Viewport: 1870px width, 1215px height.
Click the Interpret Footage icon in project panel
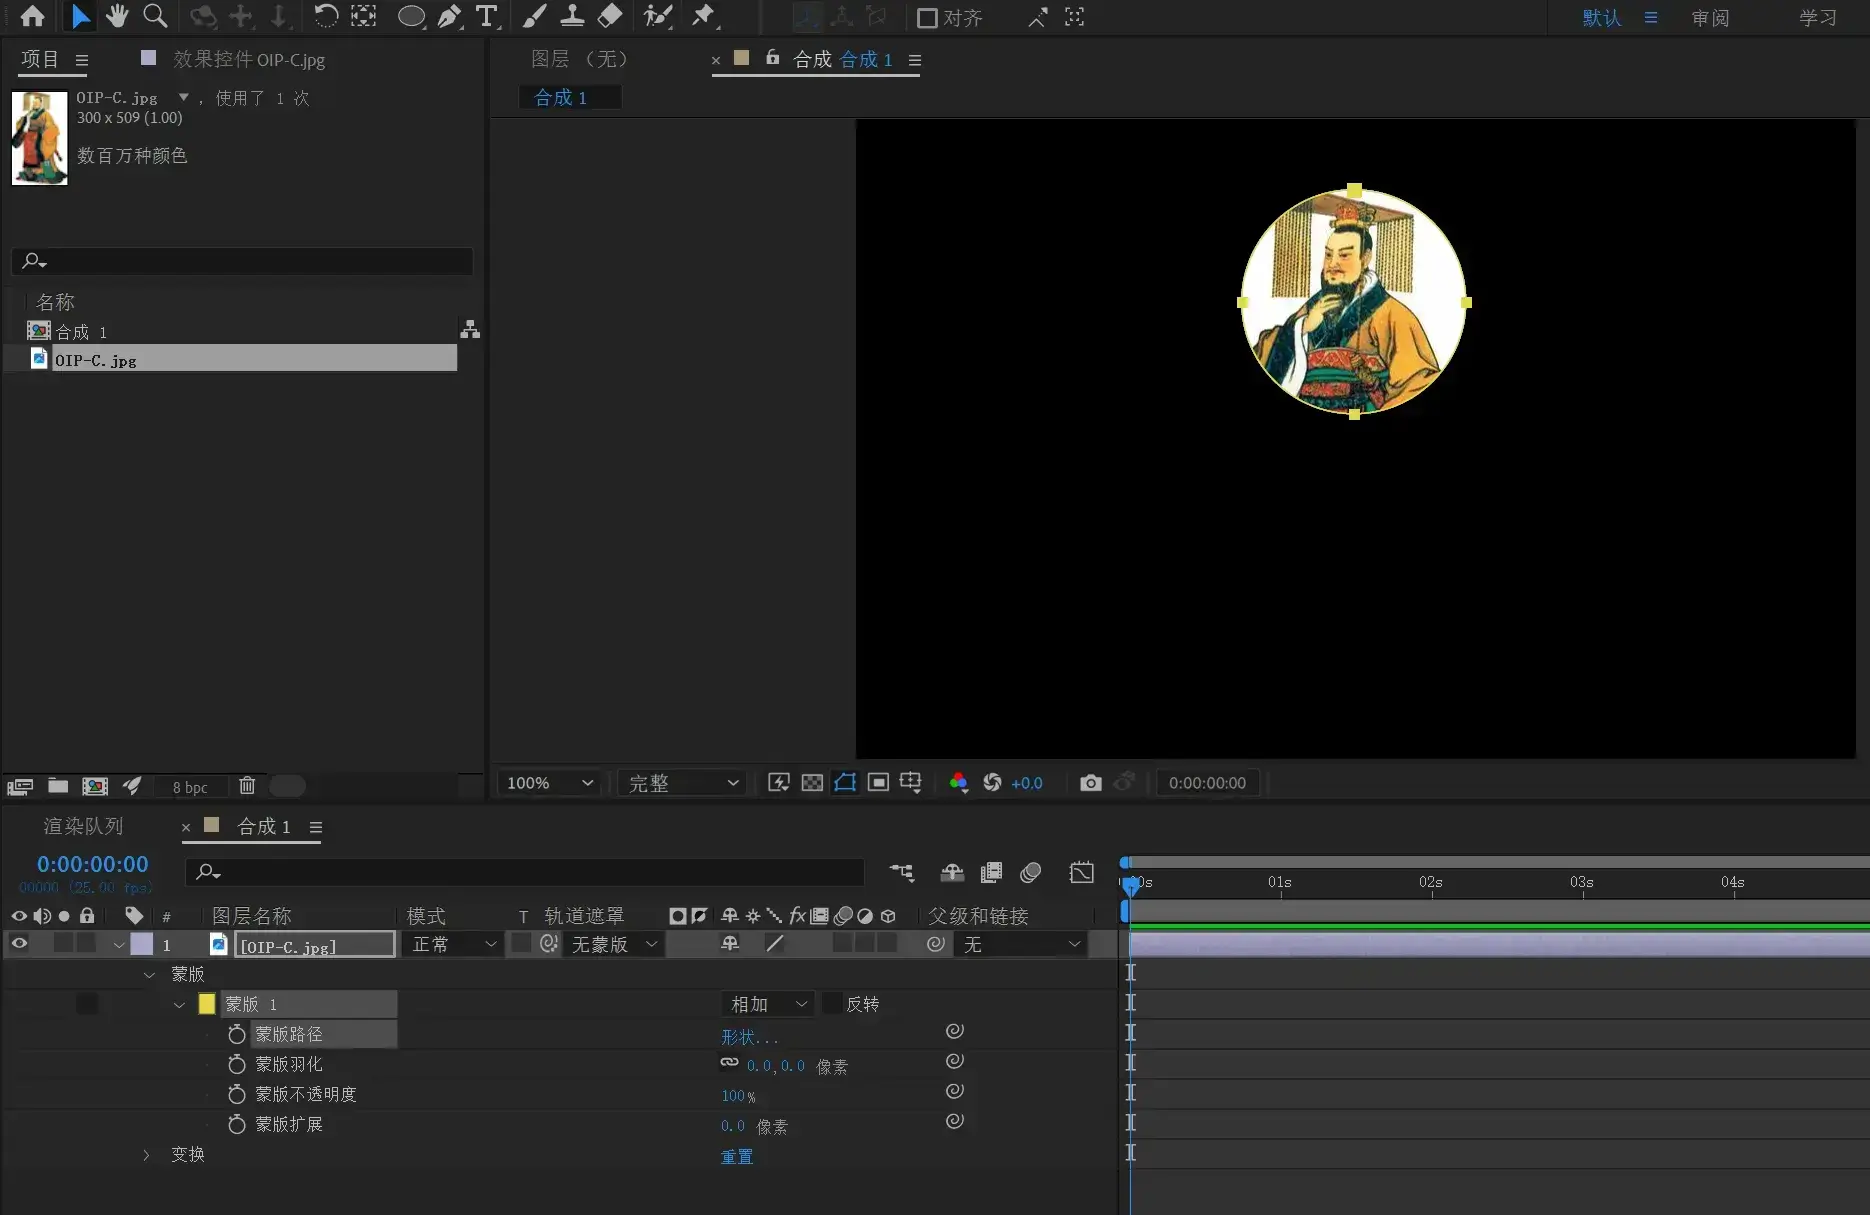20,786
